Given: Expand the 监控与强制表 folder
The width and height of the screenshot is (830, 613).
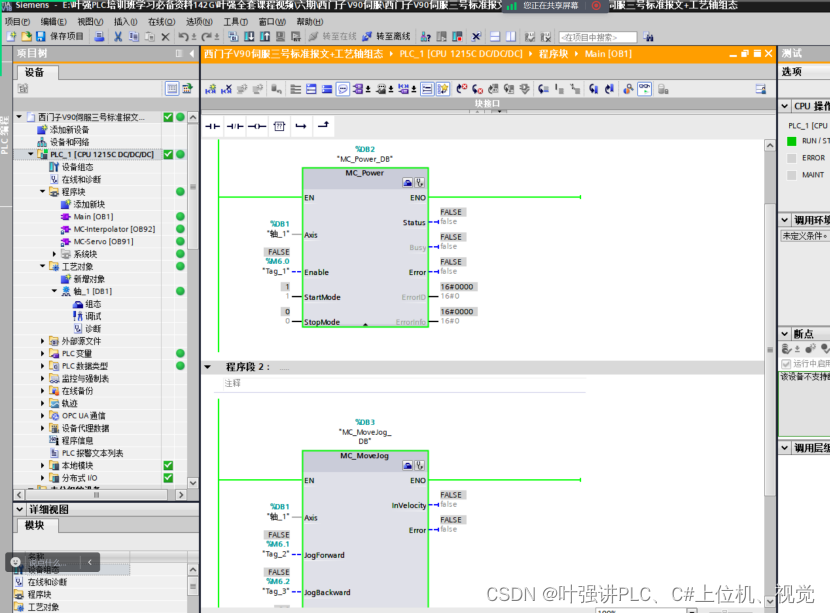Looking at the screenshot, I should pos(42,378).
